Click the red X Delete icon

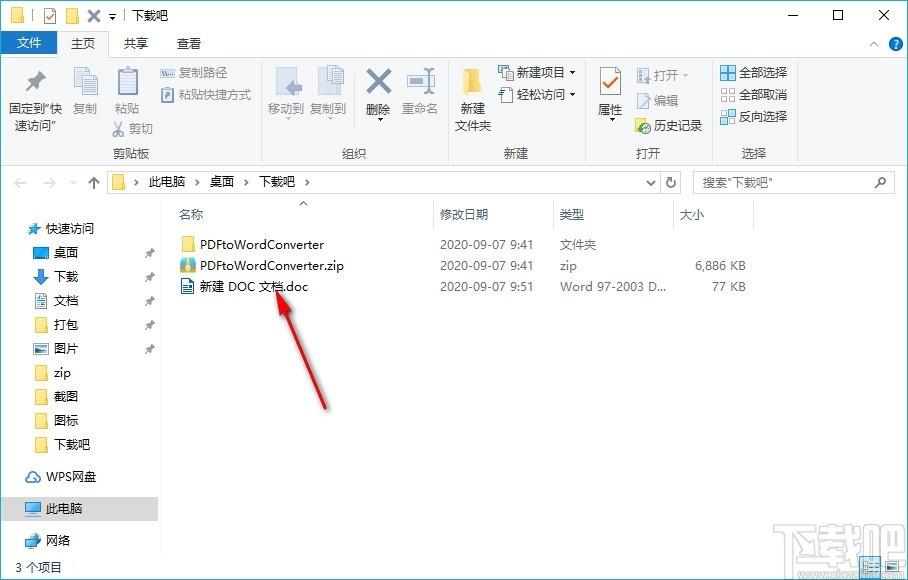pyautogui.click(x=378, y=82)
